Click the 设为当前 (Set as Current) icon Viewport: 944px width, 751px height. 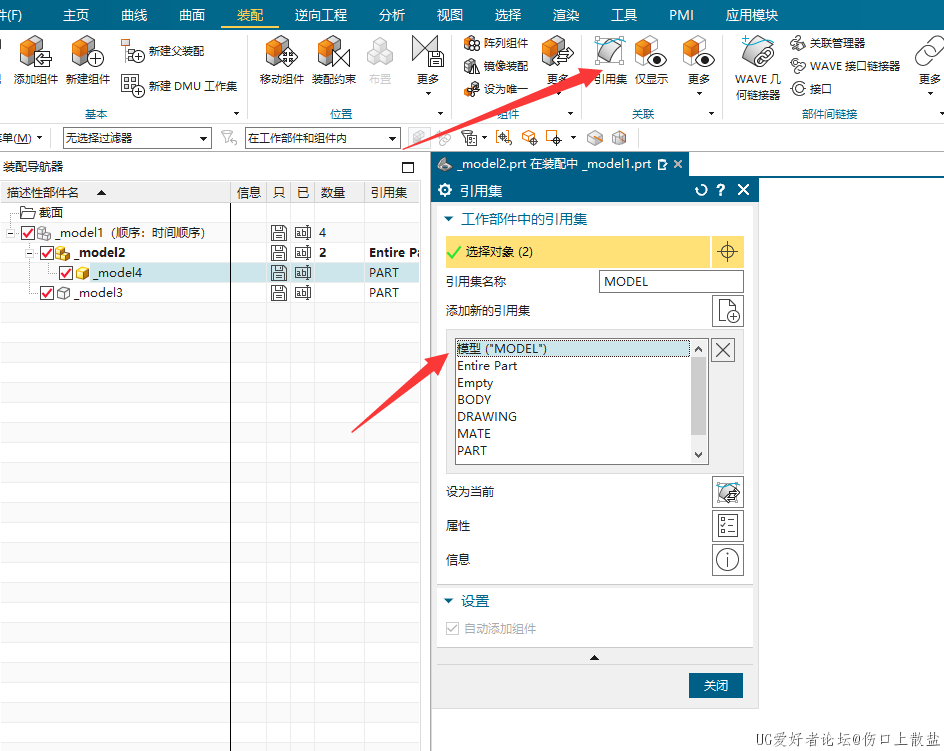pos(727,492)
